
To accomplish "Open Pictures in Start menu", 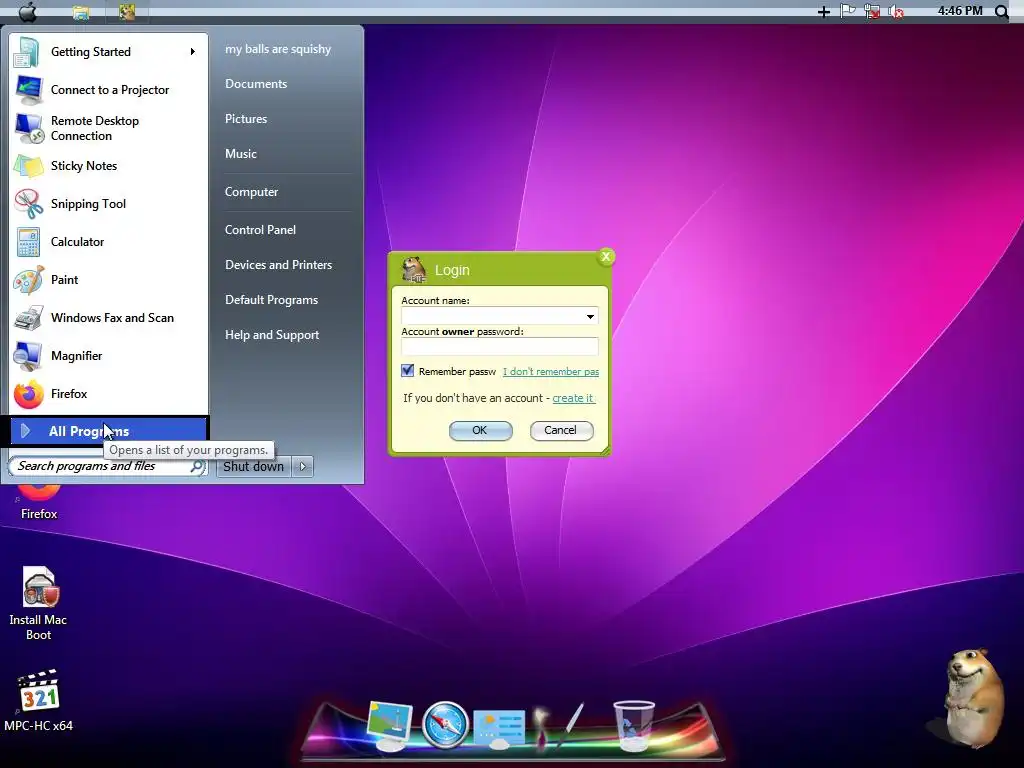I will (x=246, y=119).
